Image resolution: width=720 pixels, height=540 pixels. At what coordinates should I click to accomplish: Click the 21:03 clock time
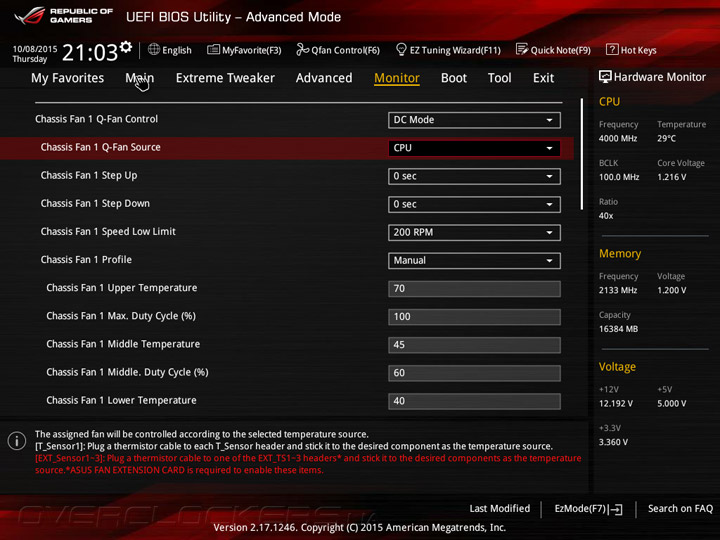pos(90,52)
